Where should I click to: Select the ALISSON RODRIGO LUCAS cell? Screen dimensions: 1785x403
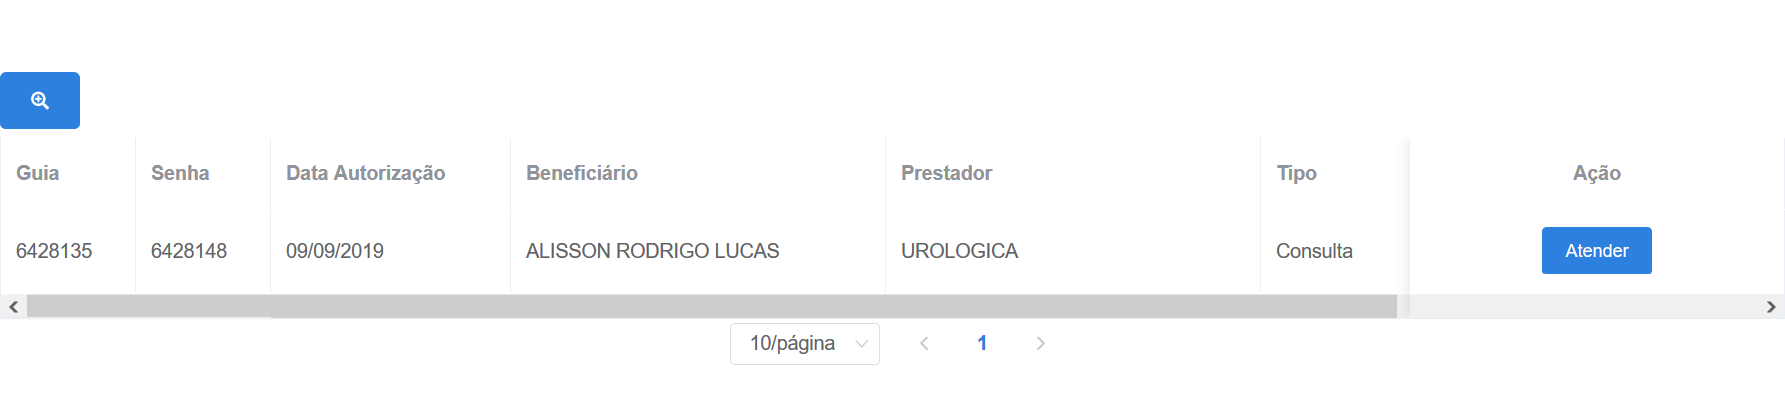[x=653, y=251]
